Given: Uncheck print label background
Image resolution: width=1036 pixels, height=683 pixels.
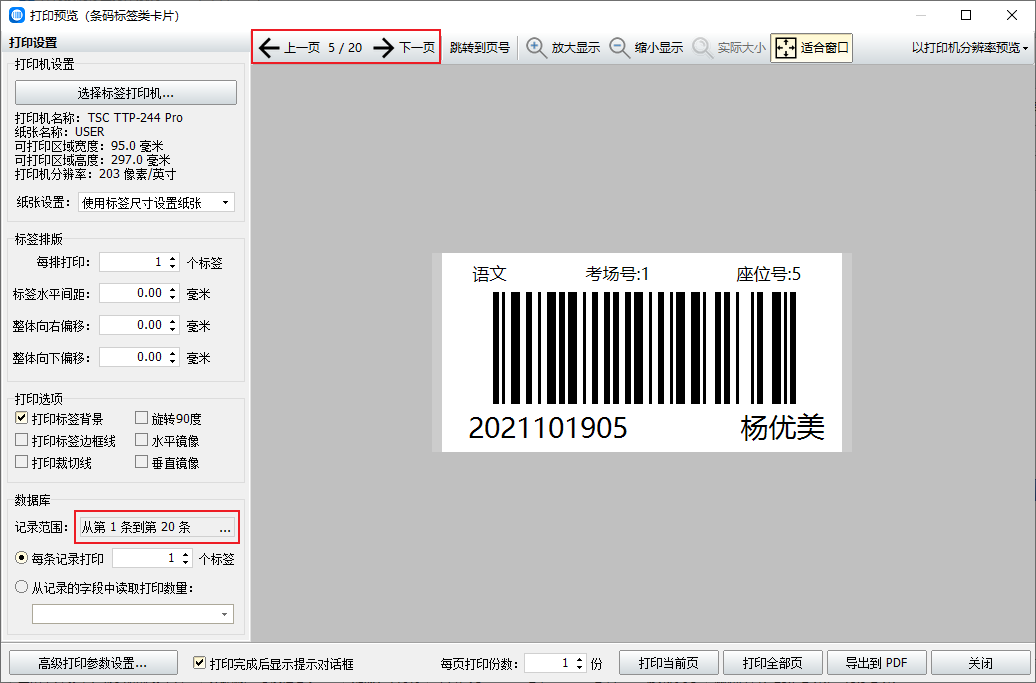Looking at the screenshot, I should (x=22, y=418).
